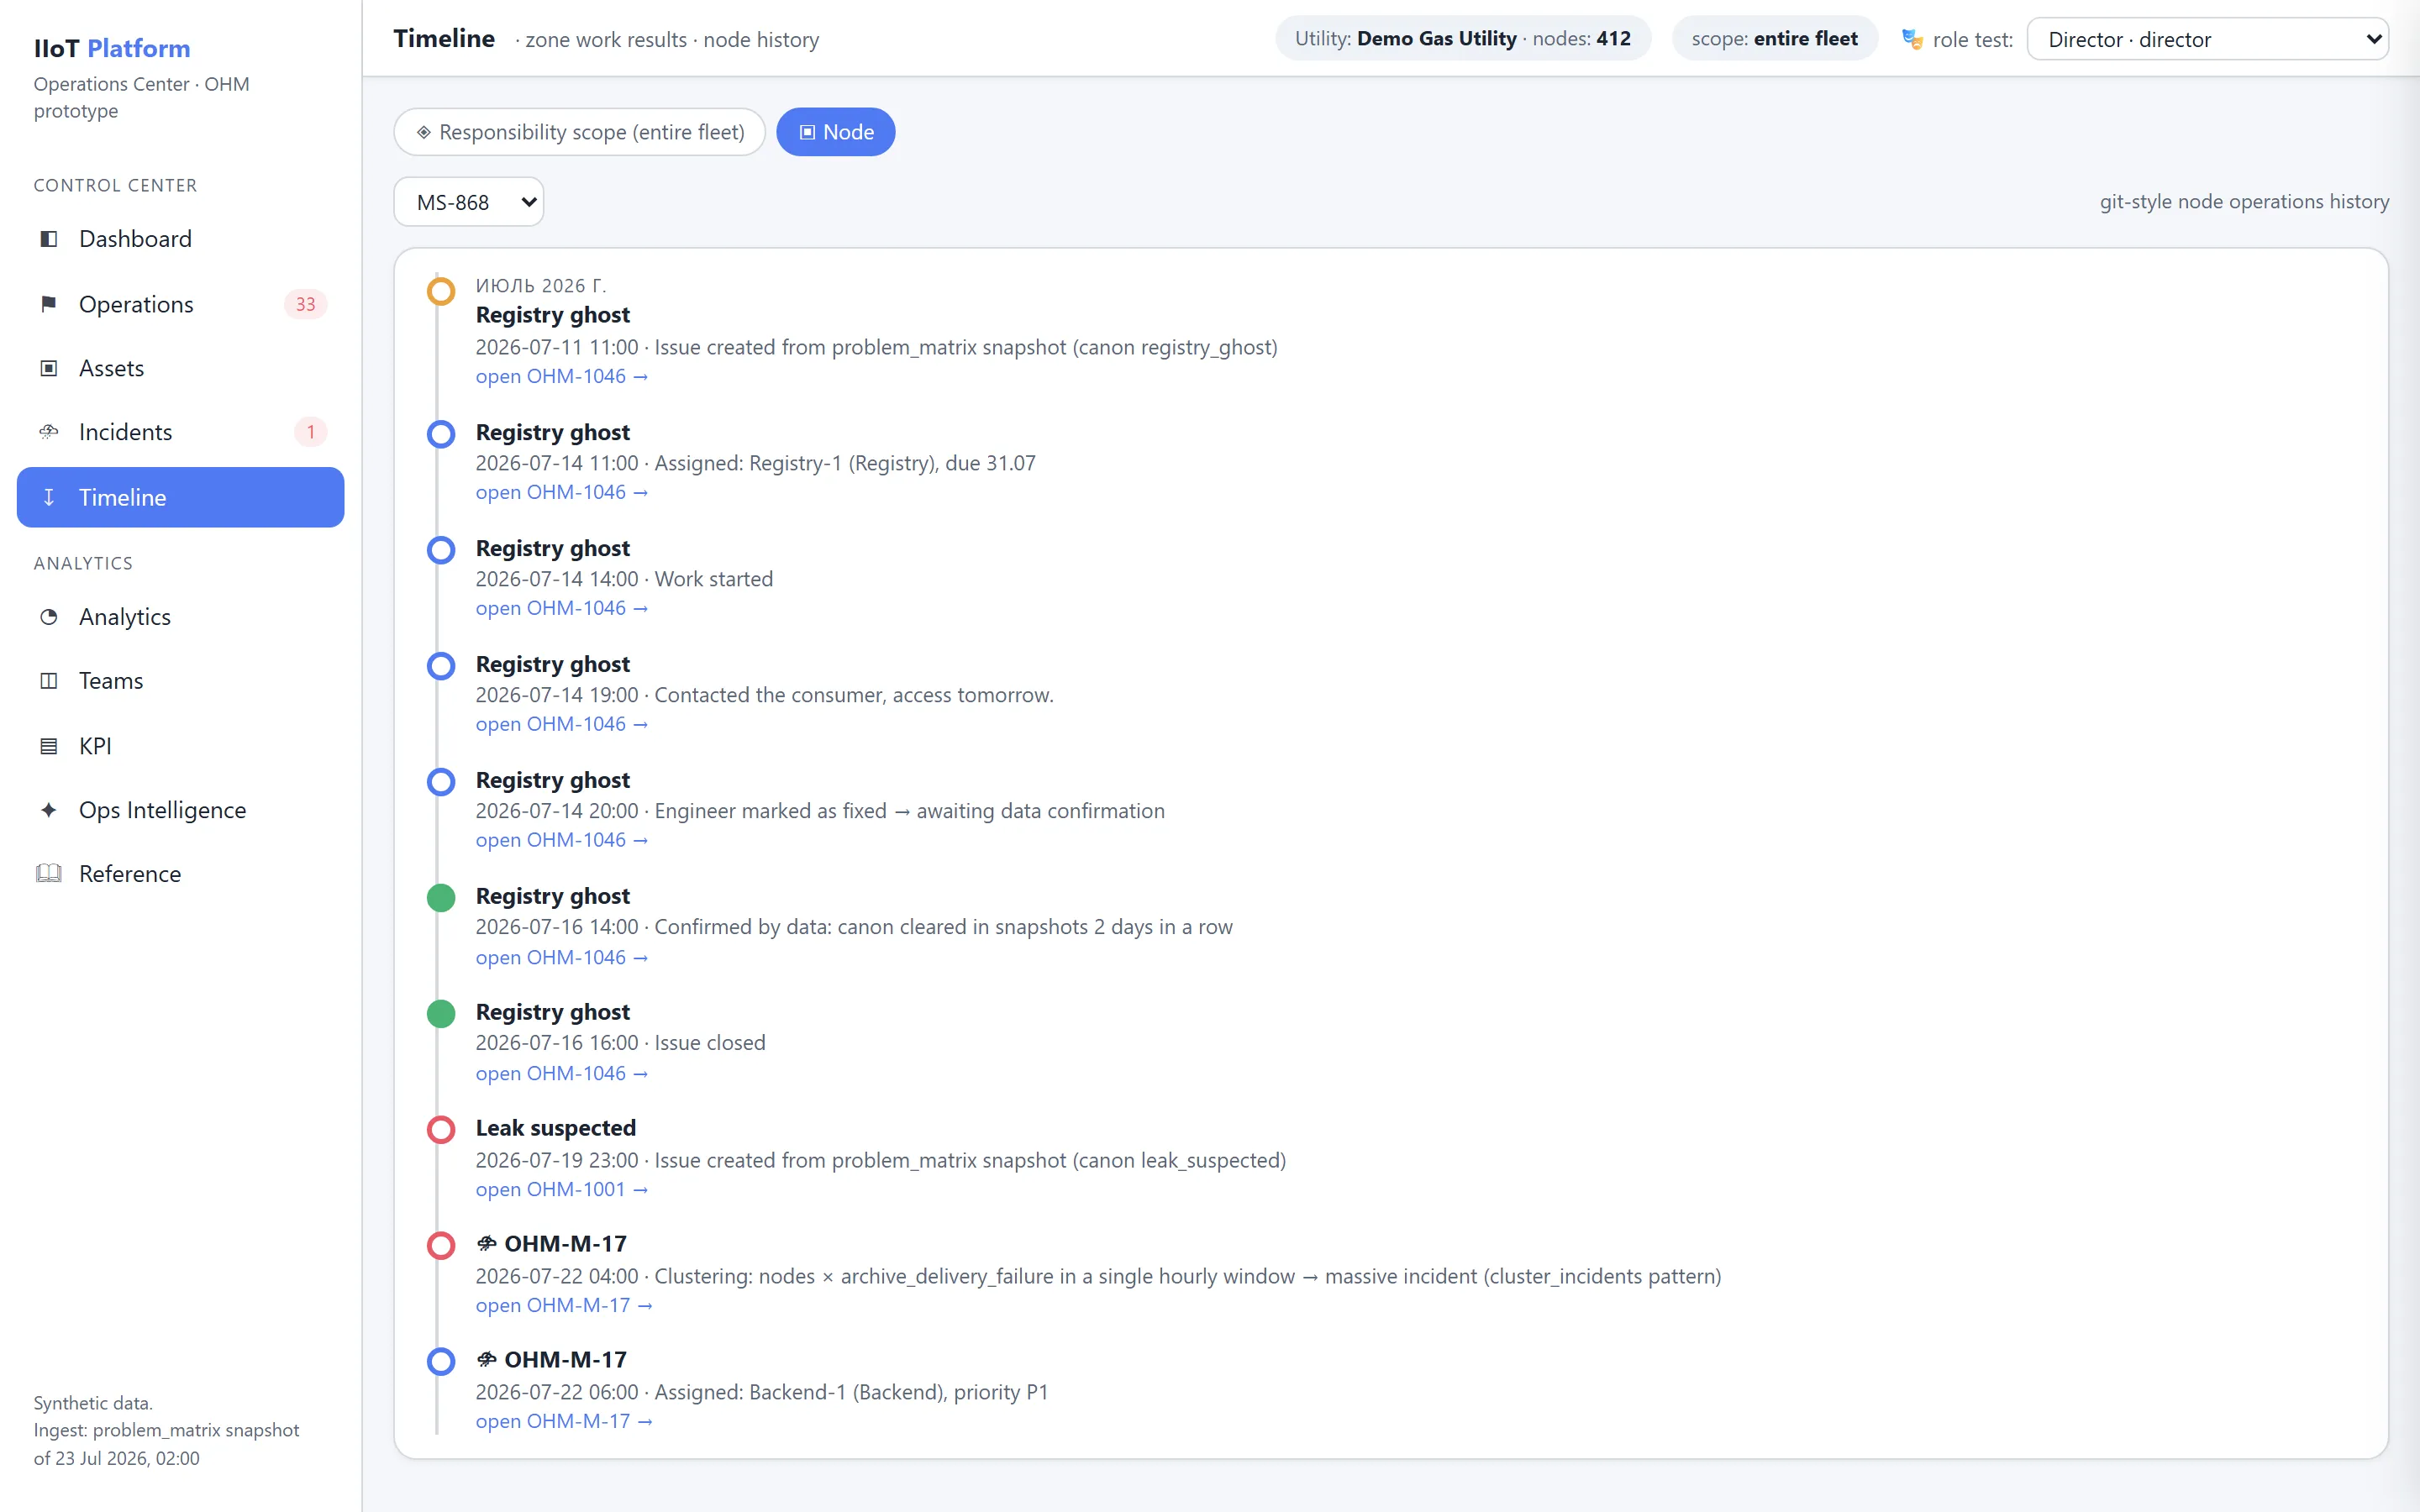Image resolution: width=2420 pixels, height=1512 pixels.
Task: Click the Analytics pie chart icon
Action: [x=48, y=617]
